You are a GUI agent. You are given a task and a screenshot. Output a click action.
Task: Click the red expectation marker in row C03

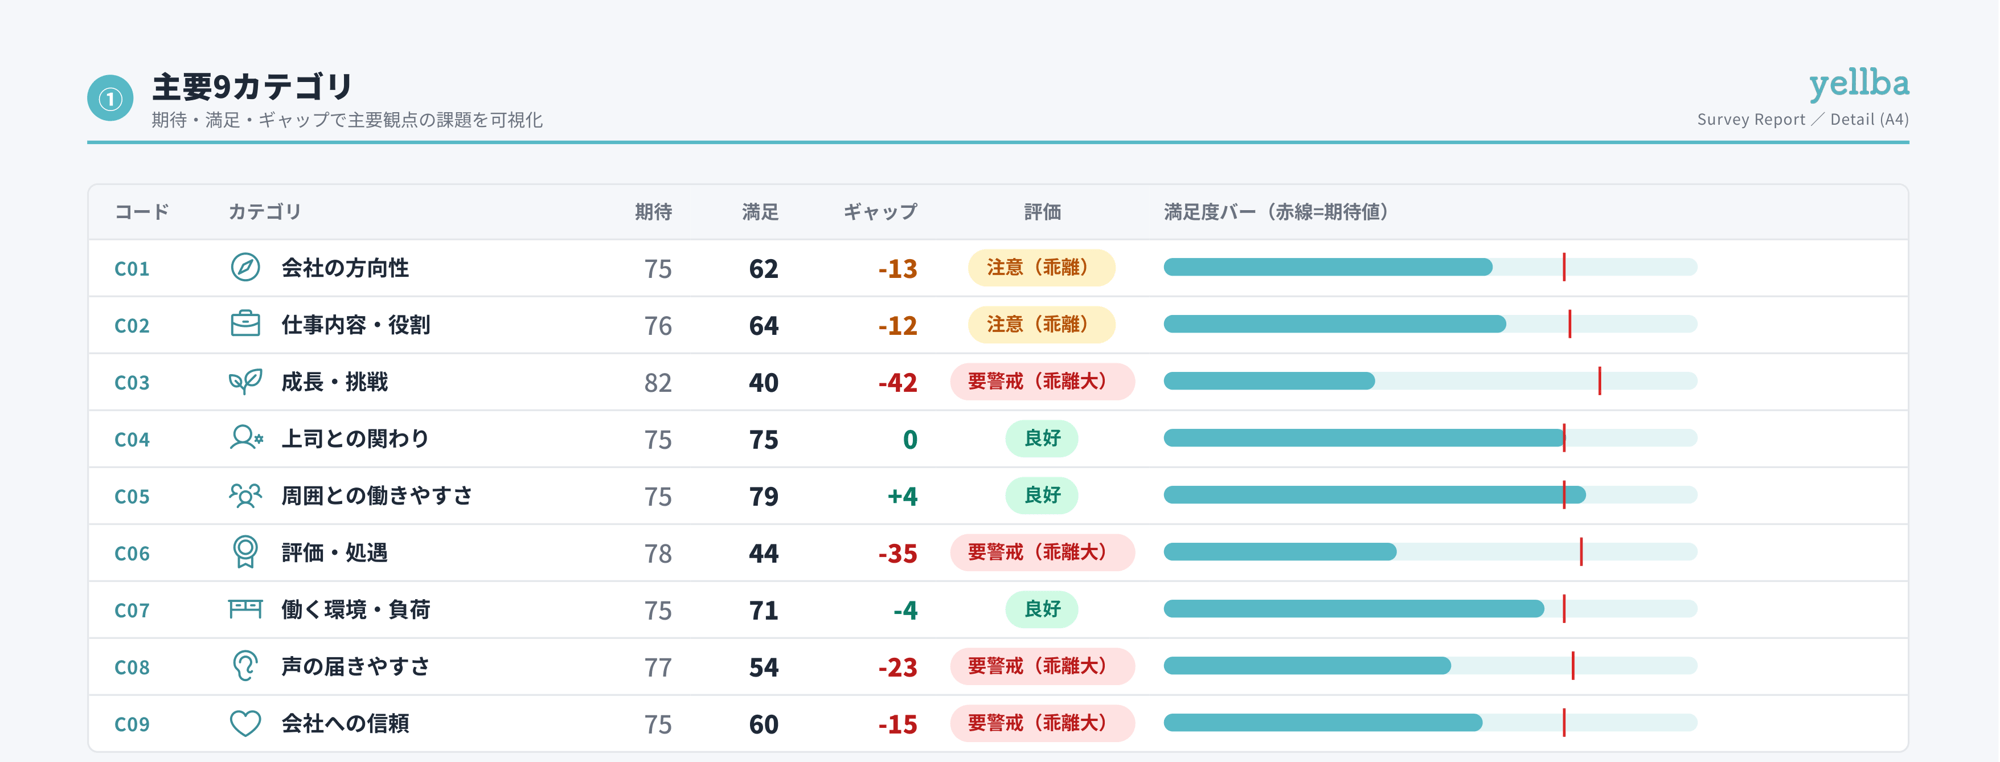click(x=1600, y=381)
